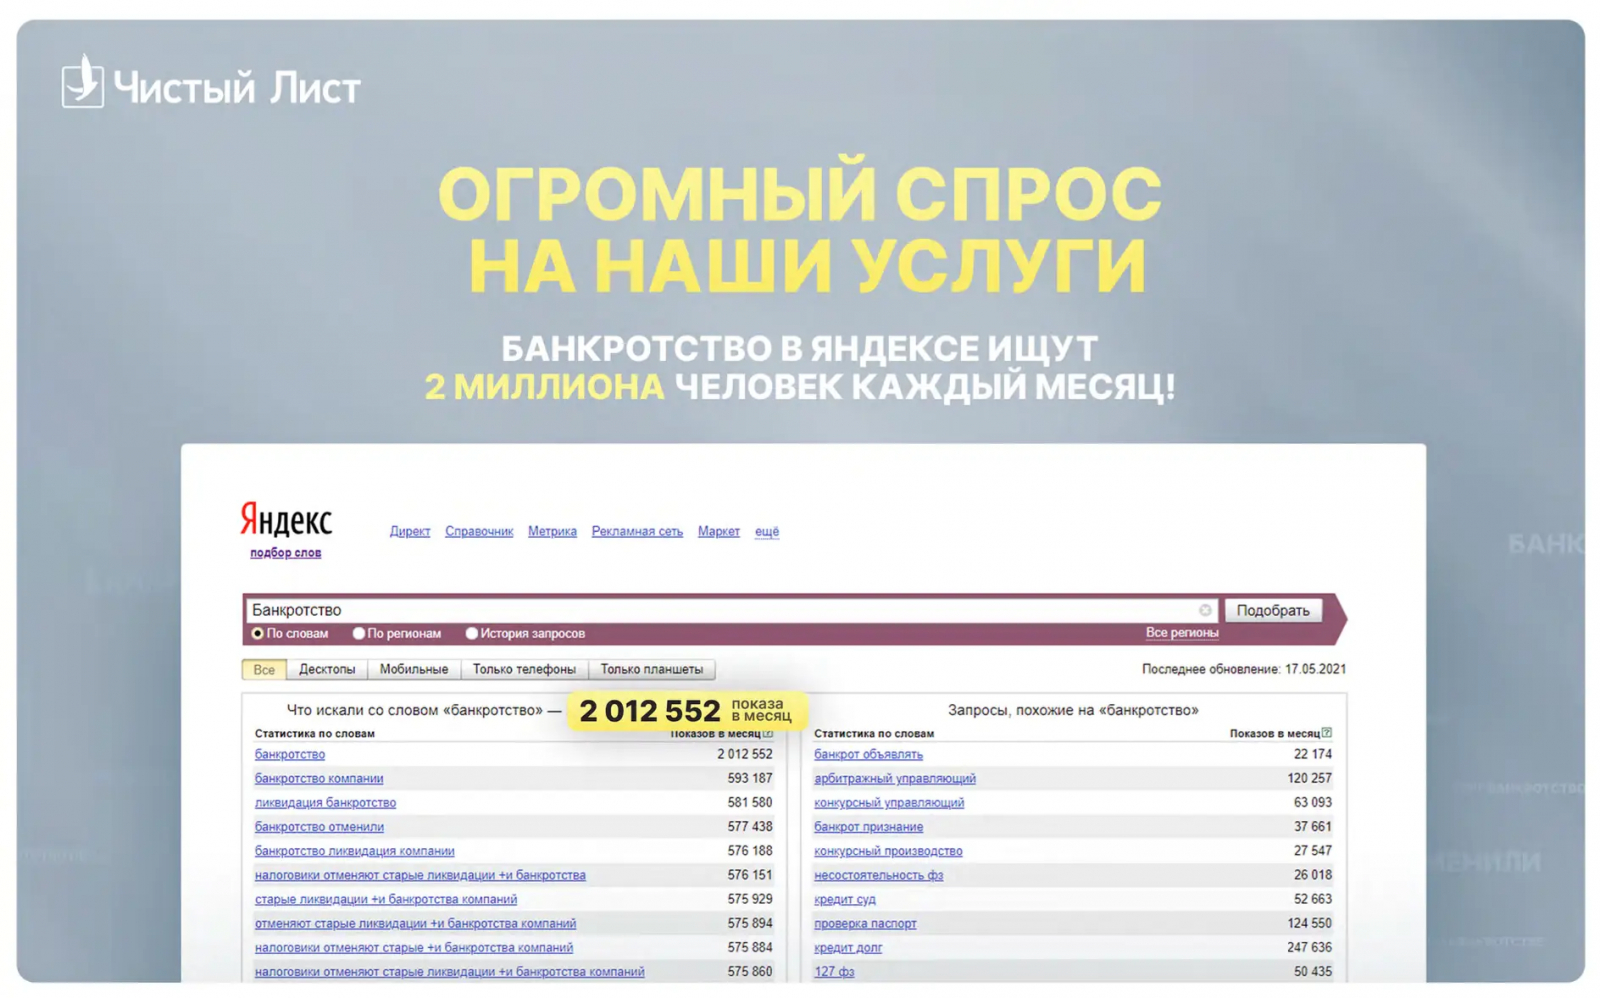Open the Рекламная сеть link
The width and height of the screenshot is (1600, 998).
(637, 531)
